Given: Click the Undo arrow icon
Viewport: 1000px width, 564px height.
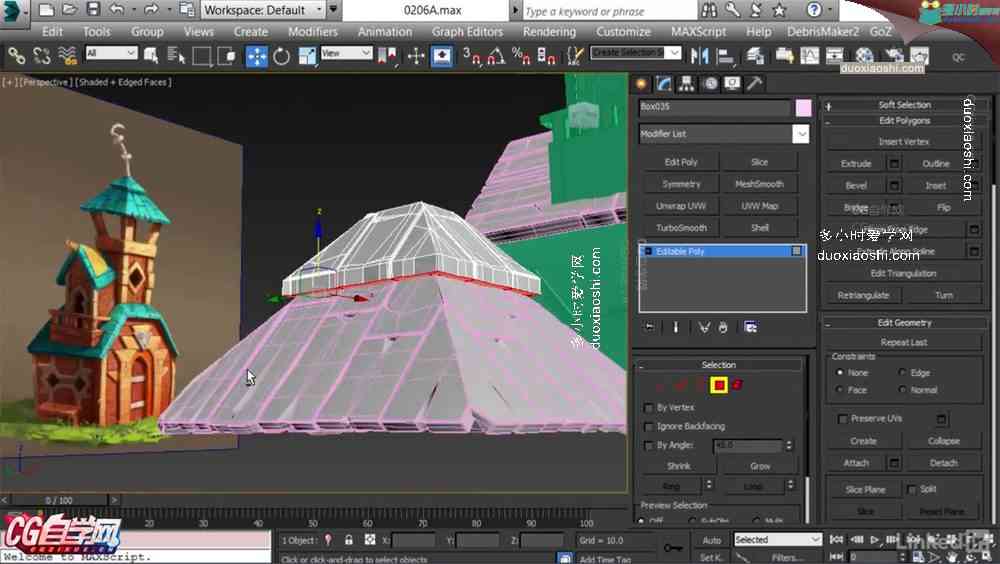Looking at the screenshot, I should (117, 10).
